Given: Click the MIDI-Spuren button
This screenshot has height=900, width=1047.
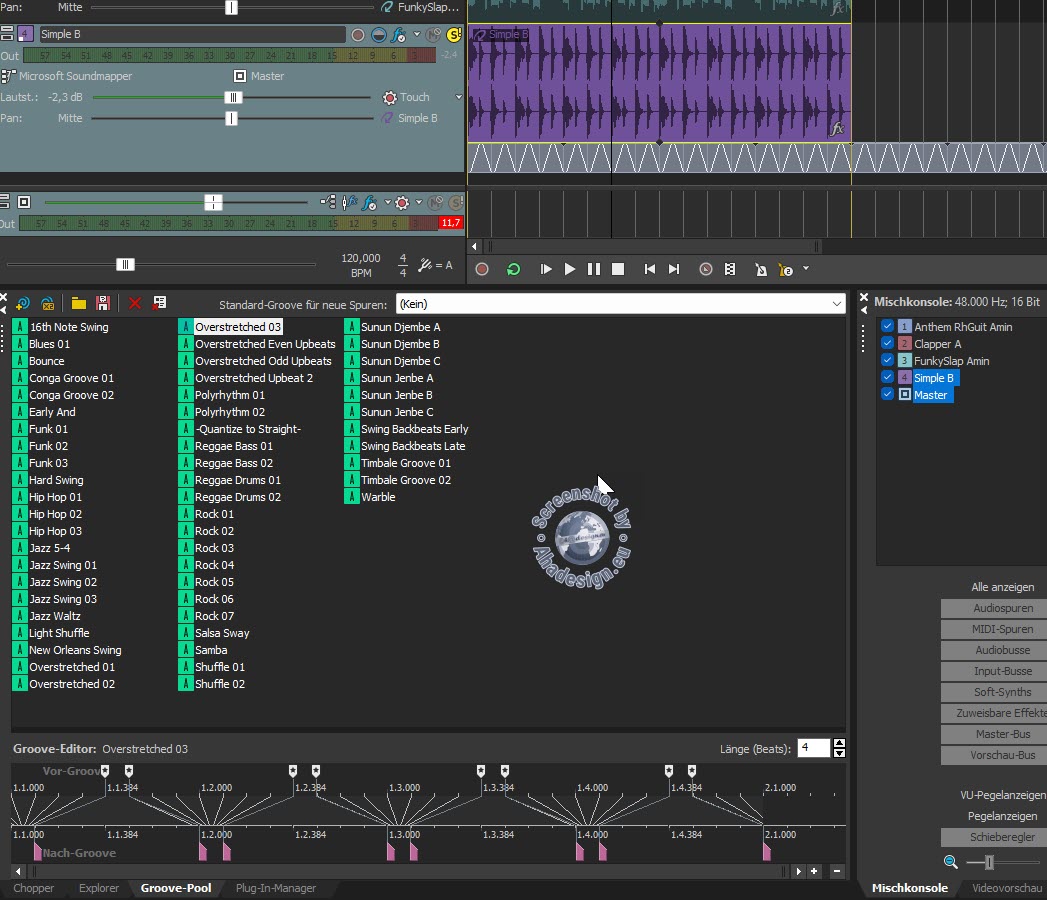Looking at the screenshot, I should (x=994, y=629).
